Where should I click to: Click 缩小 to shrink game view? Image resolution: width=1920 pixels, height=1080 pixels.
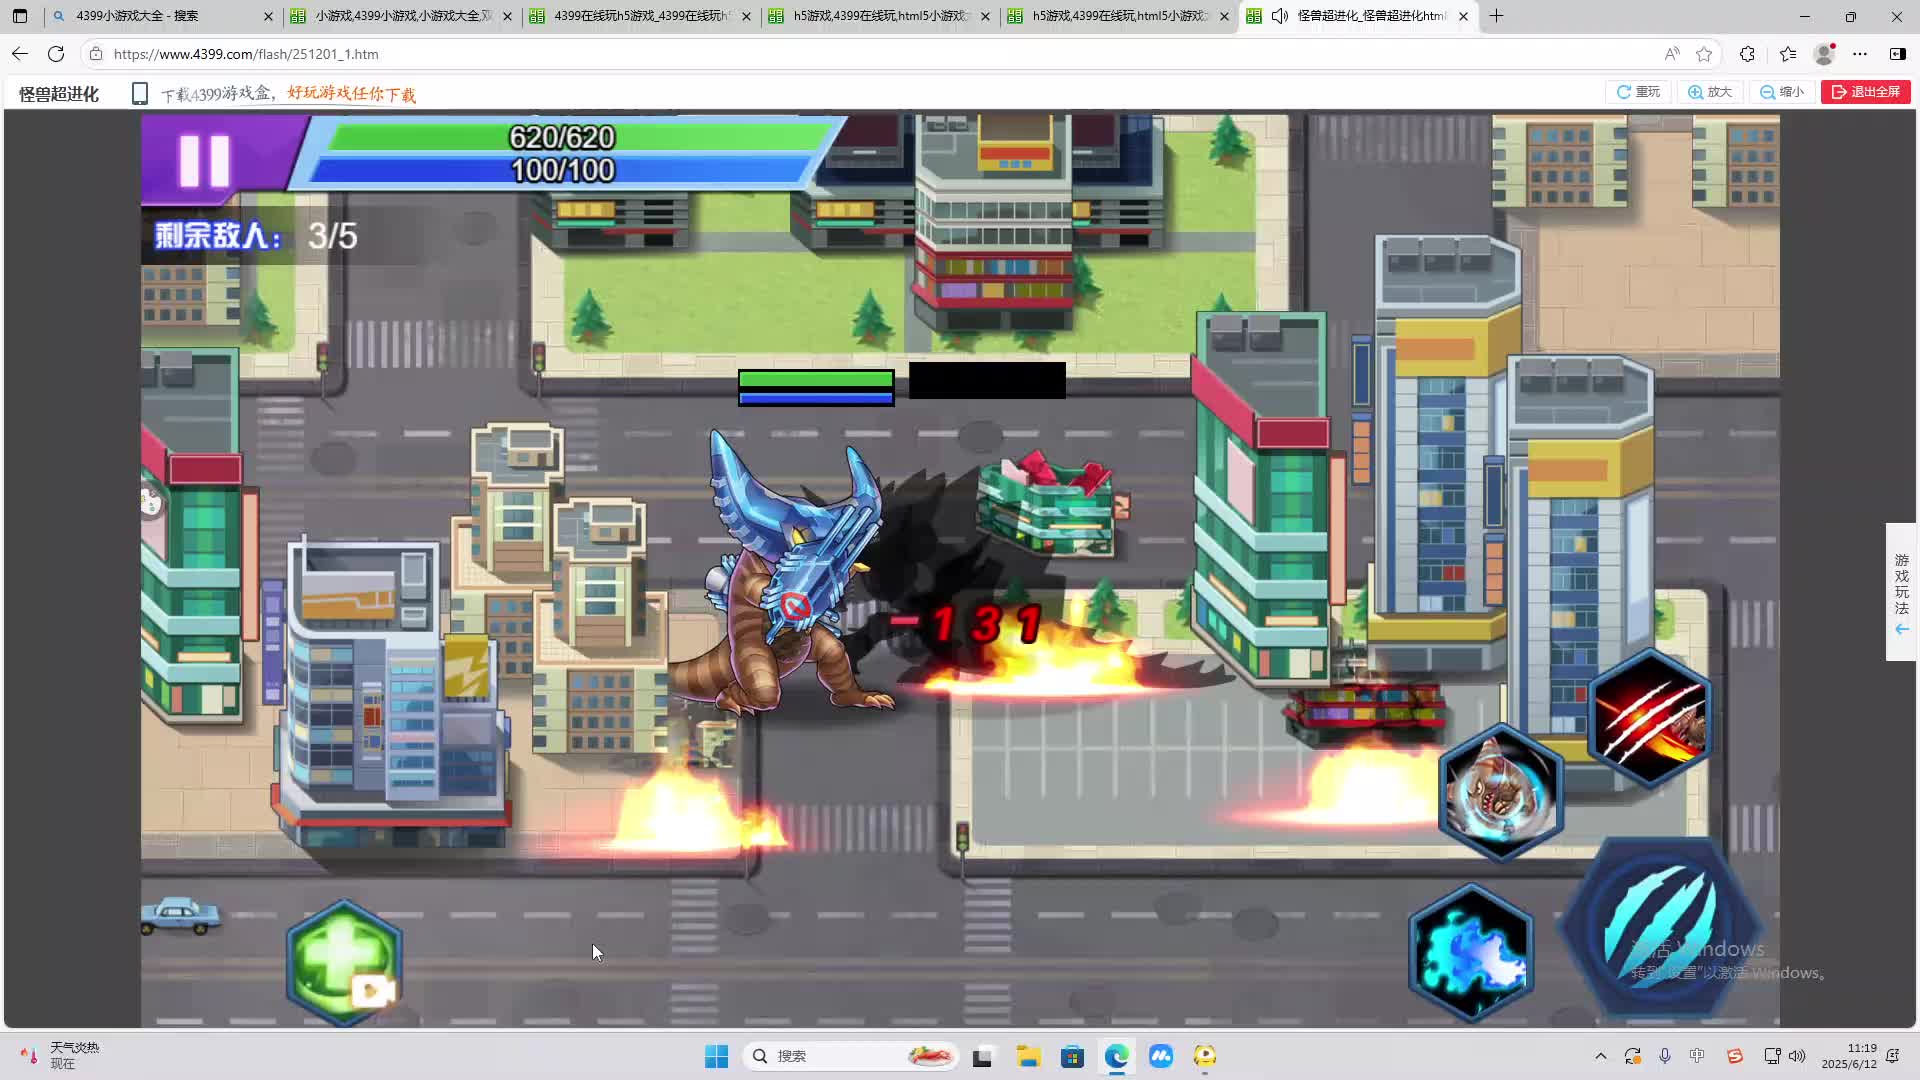pos(1782,92)
